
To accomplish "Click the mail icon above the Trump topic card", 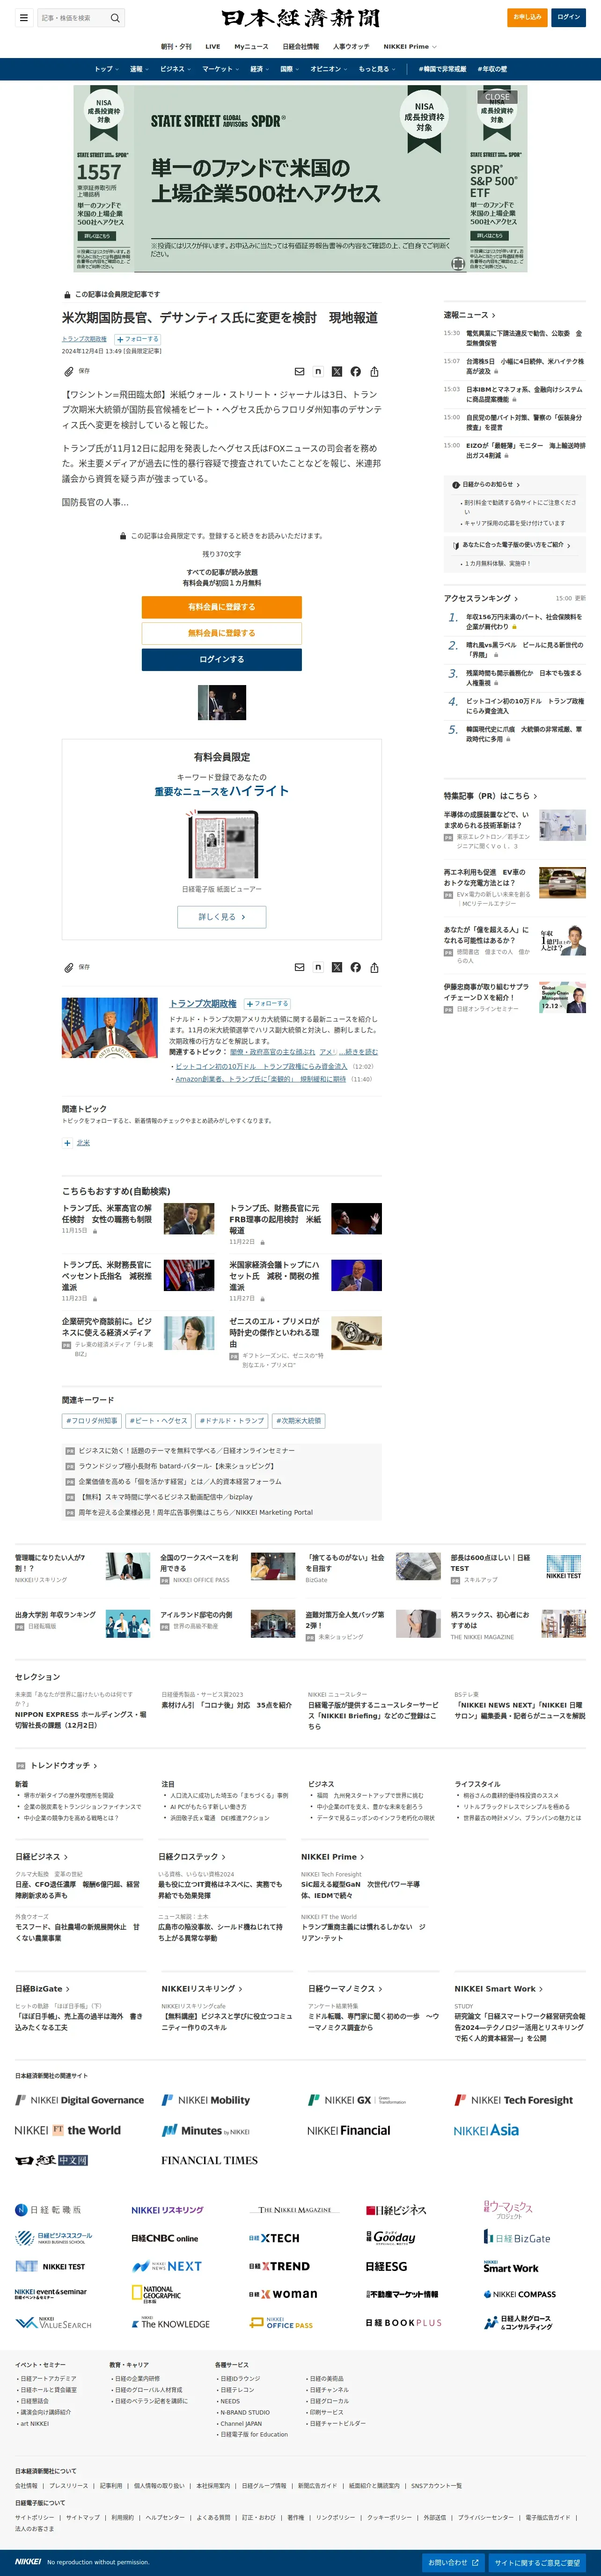I will (x=299, y=967).
